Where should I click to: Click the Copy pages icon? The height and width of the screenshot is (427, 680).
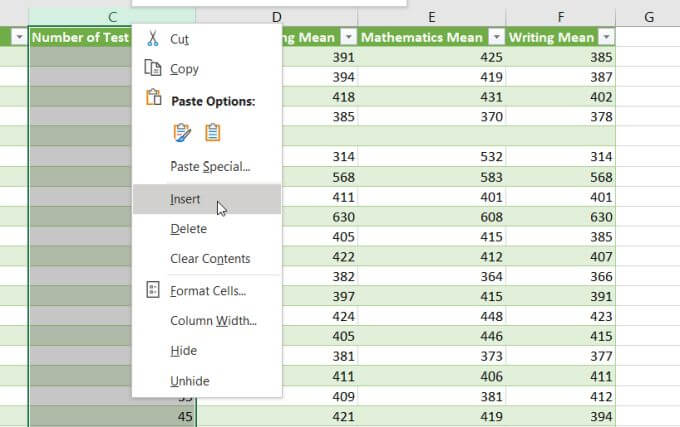[153, 68]
